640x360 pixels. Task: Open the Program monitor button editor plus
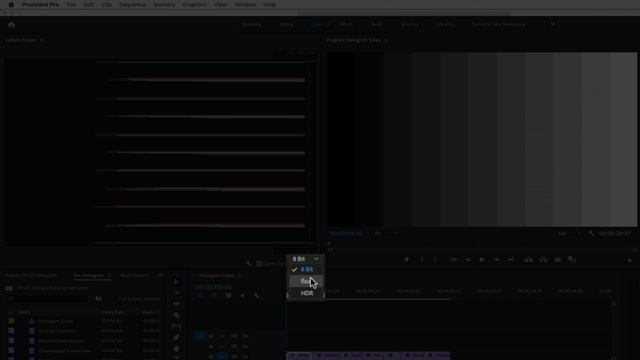[630, 260]
